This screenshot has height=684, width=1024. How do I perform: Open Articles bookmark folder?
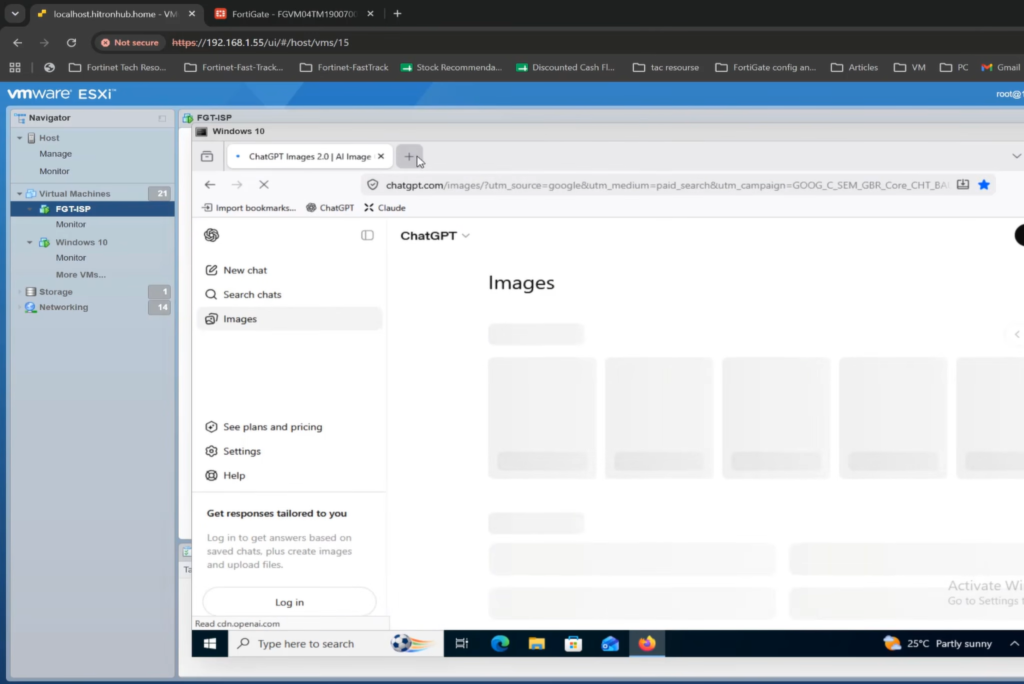(854, 67)
